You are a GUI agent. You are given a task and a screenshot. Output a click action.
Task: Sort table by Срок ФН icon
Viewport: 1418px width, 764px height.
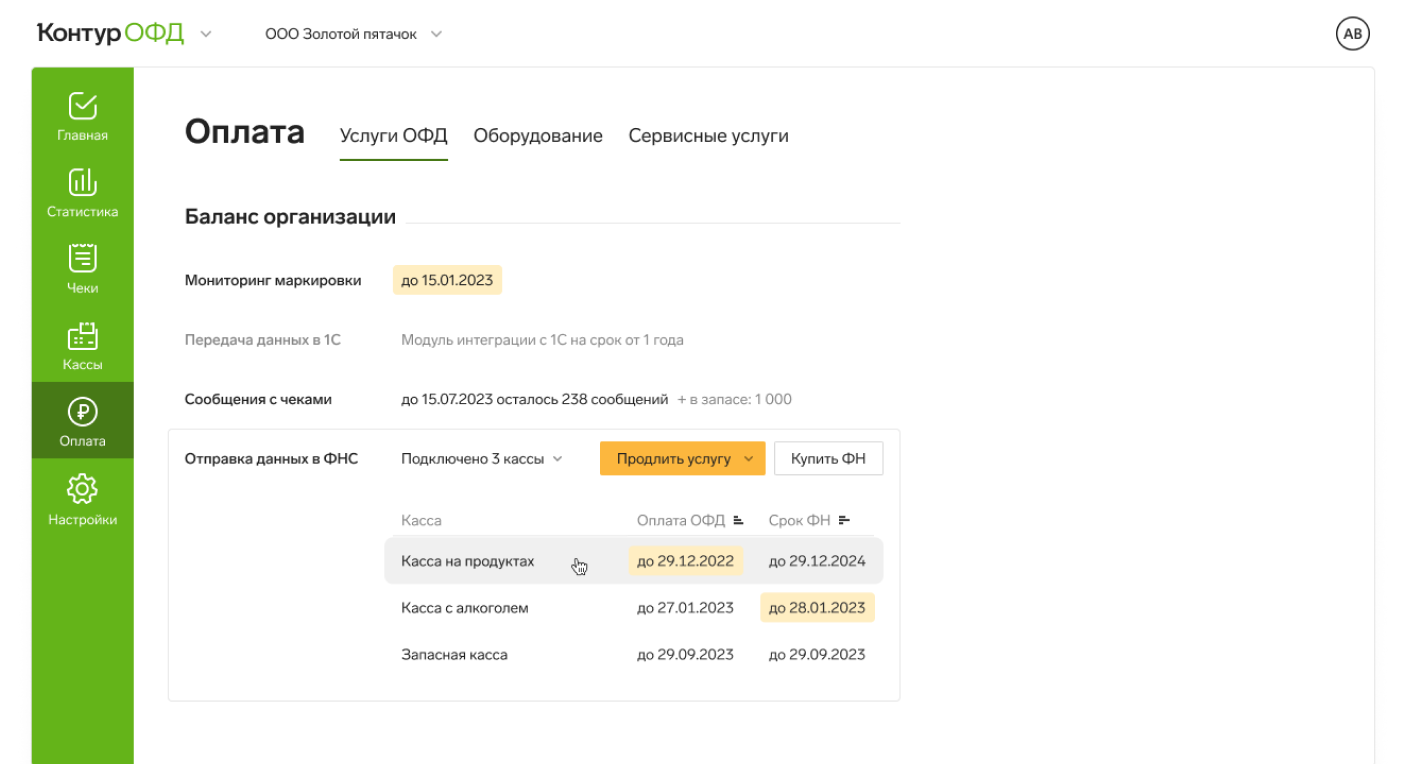pos(844,520)
